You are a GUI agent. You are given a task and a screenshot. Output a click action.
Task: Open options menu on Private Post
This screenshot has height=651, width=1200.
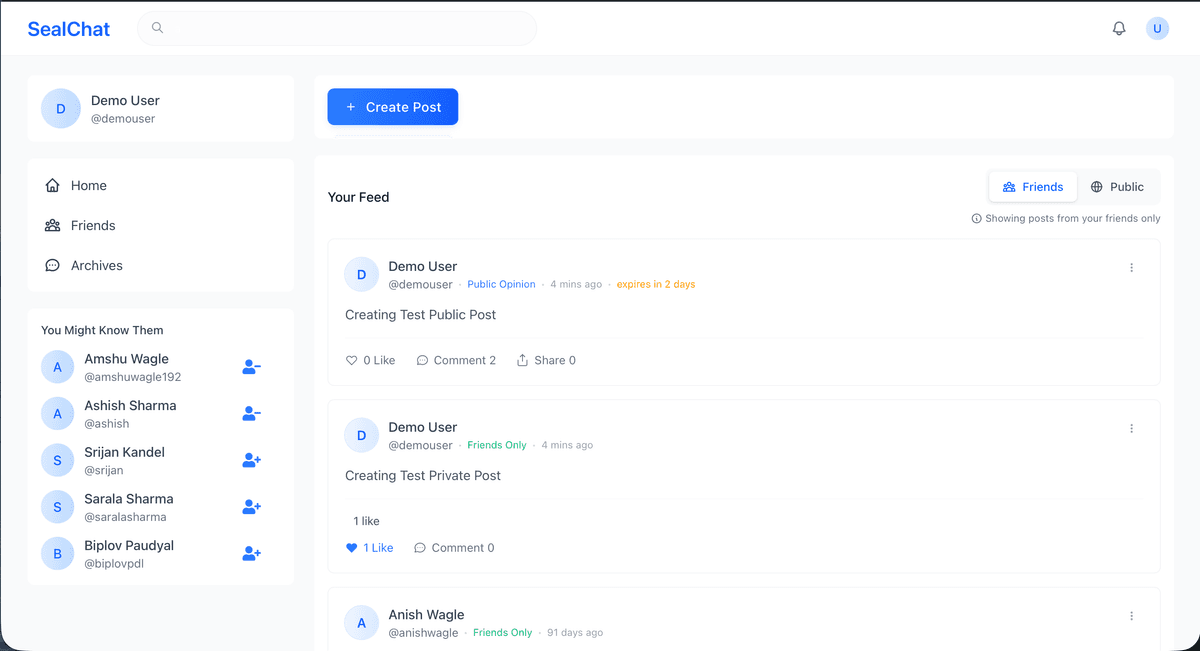tap(1132, 428)
